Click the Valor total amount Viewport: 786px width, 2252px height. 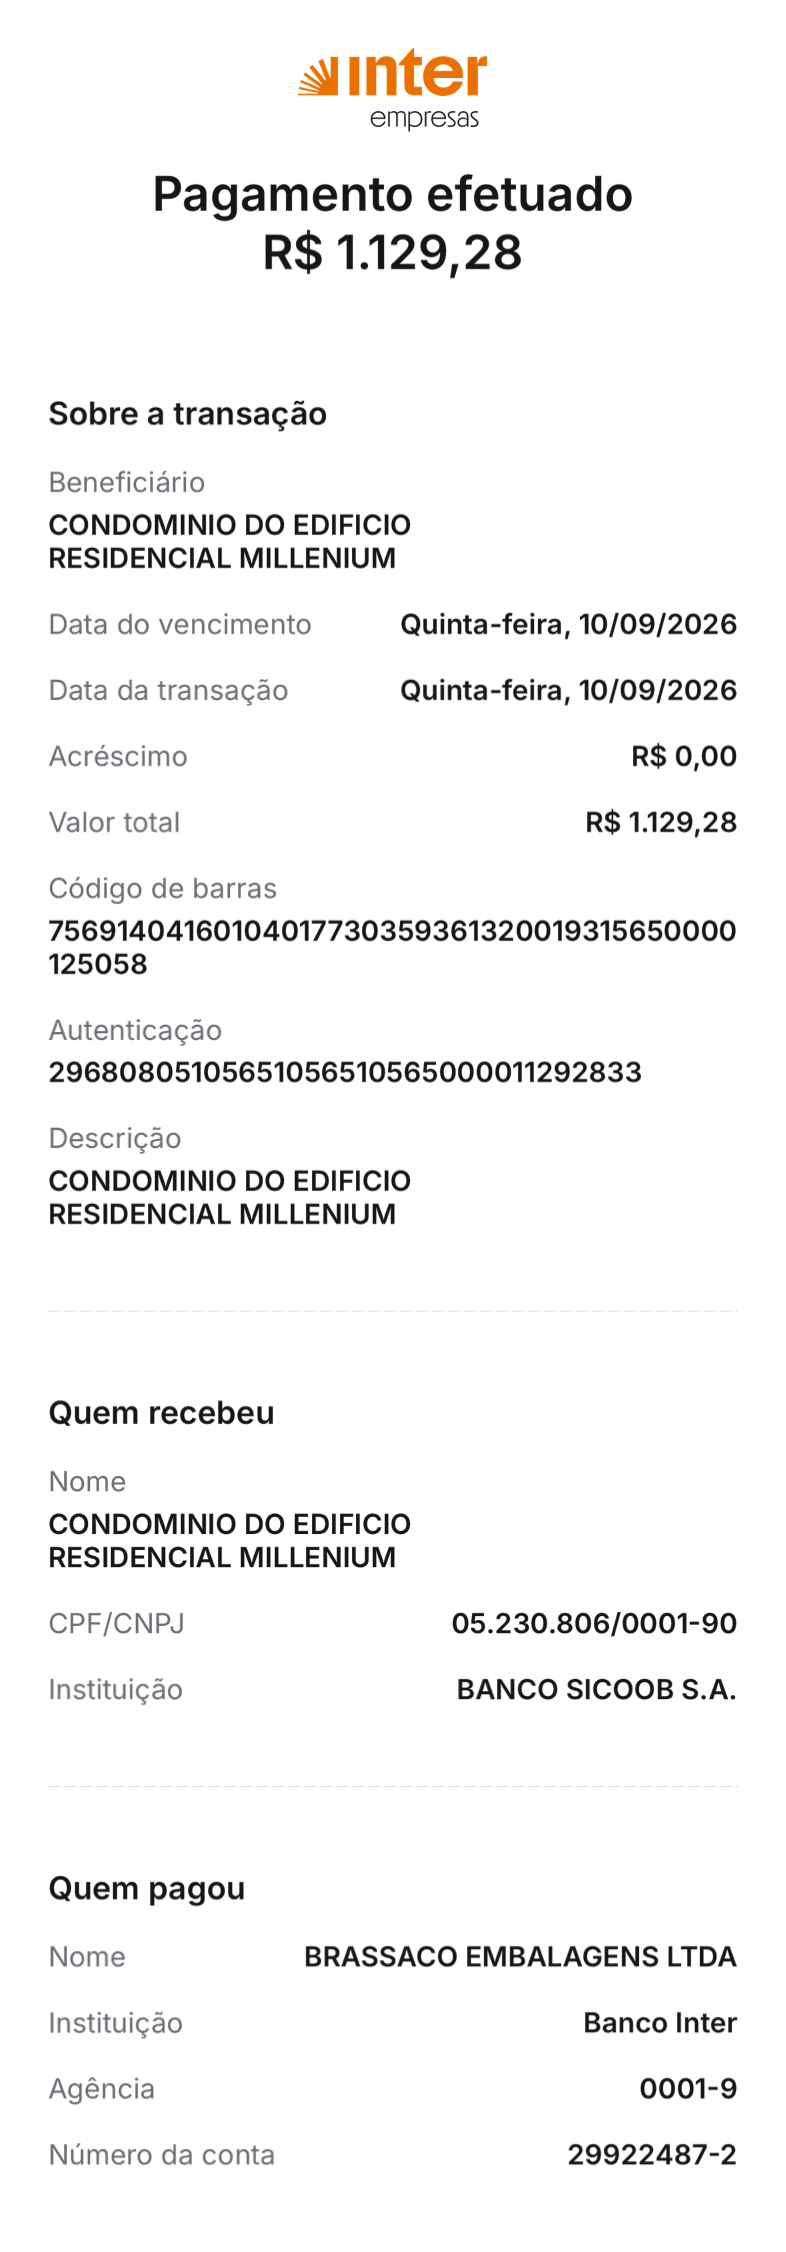click(x=661, y=822)
